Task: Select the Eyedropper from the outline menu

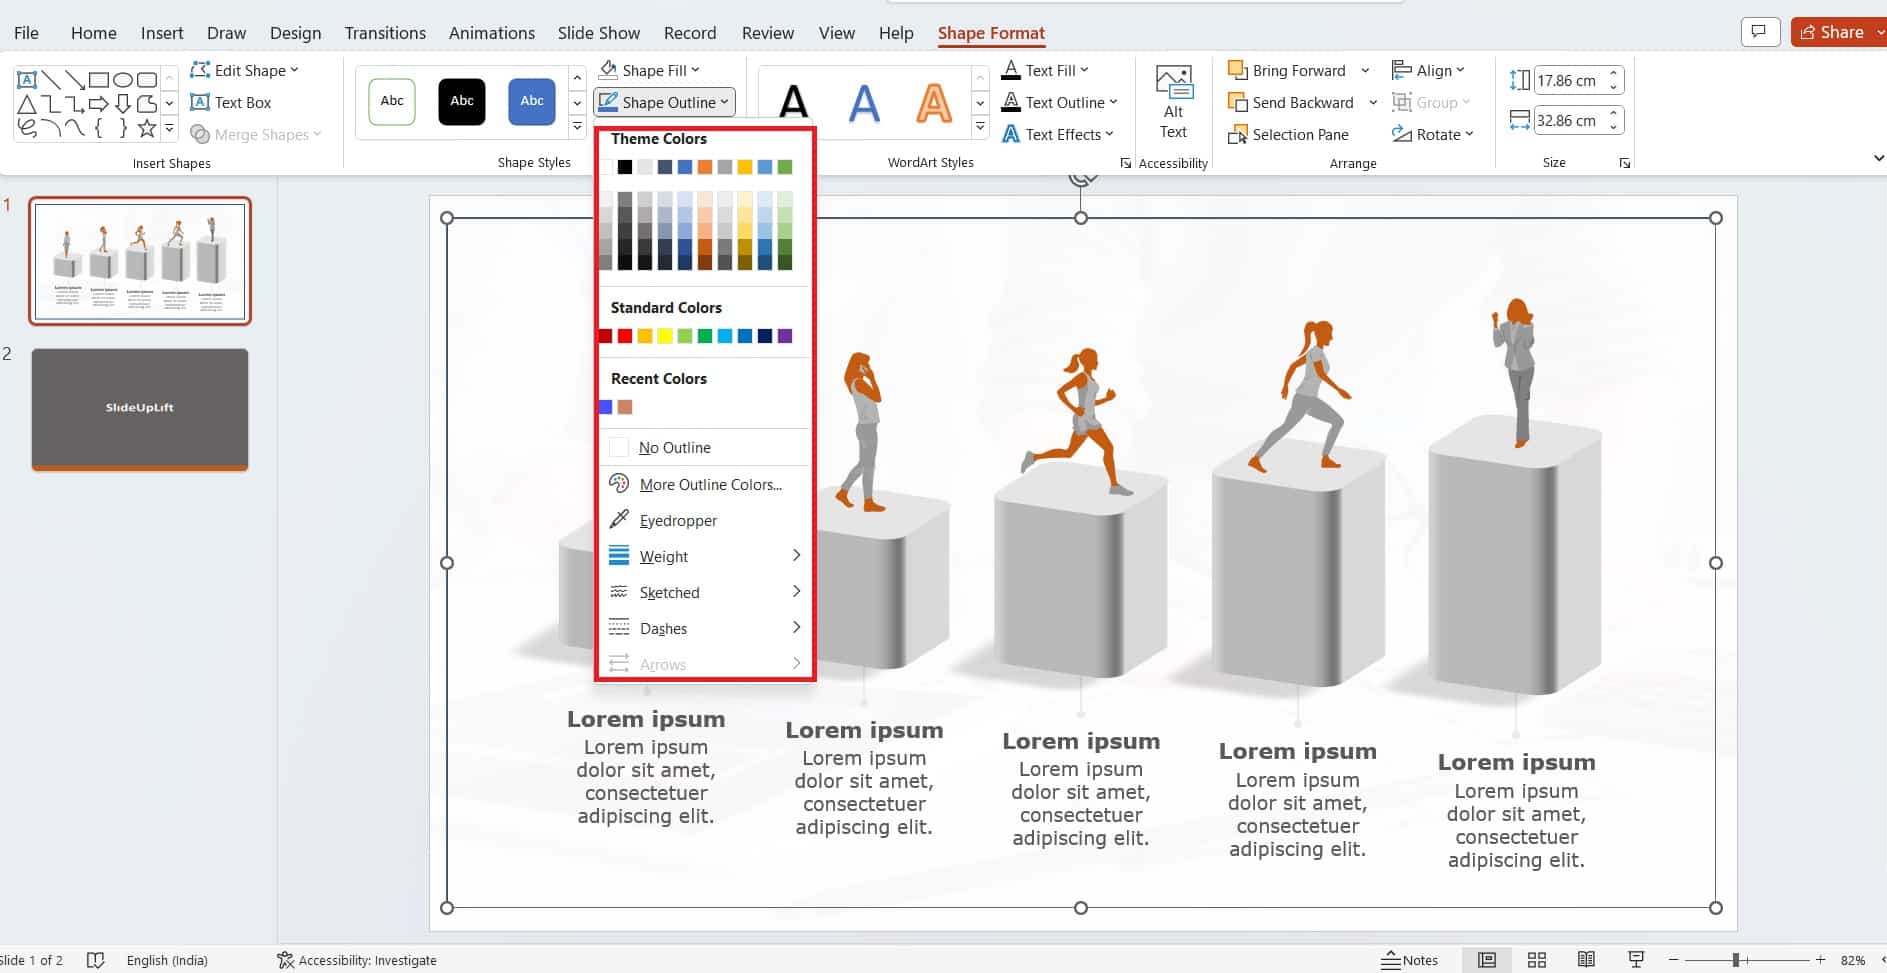Action: [x=678, y=520]
